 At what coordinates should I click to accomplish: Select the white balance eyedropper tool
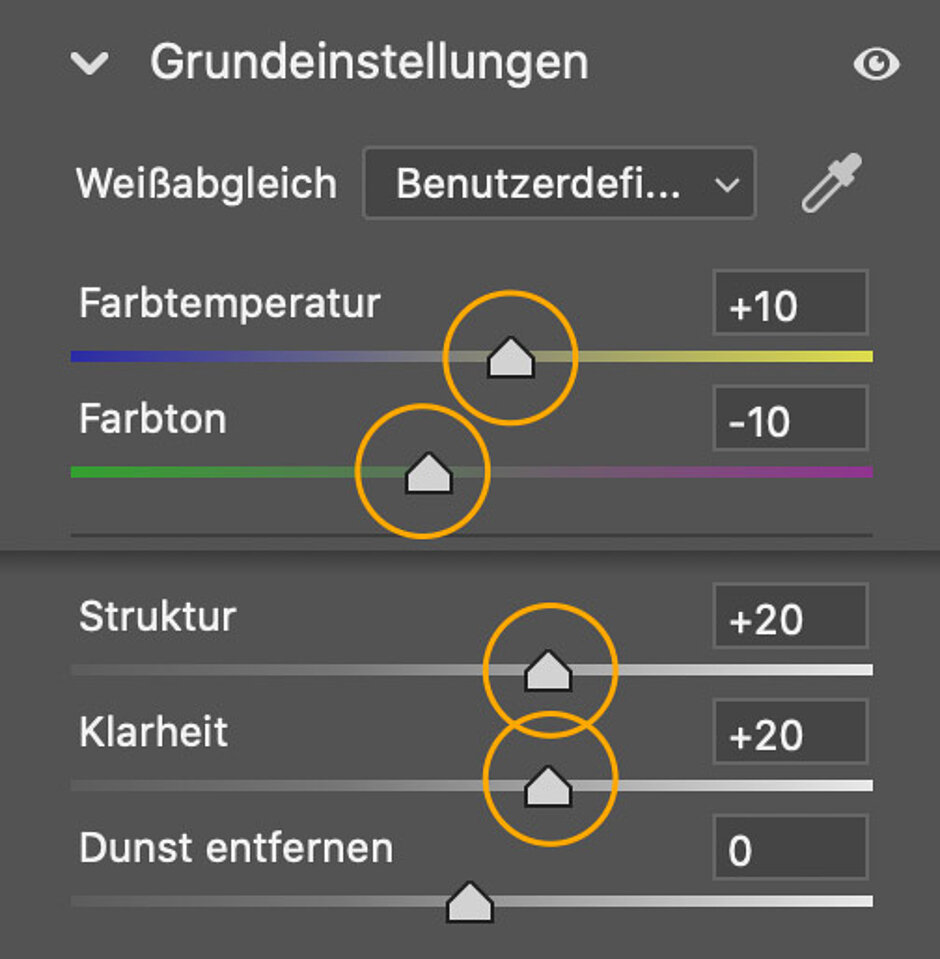pyautogui.click(x=831, y=184)
